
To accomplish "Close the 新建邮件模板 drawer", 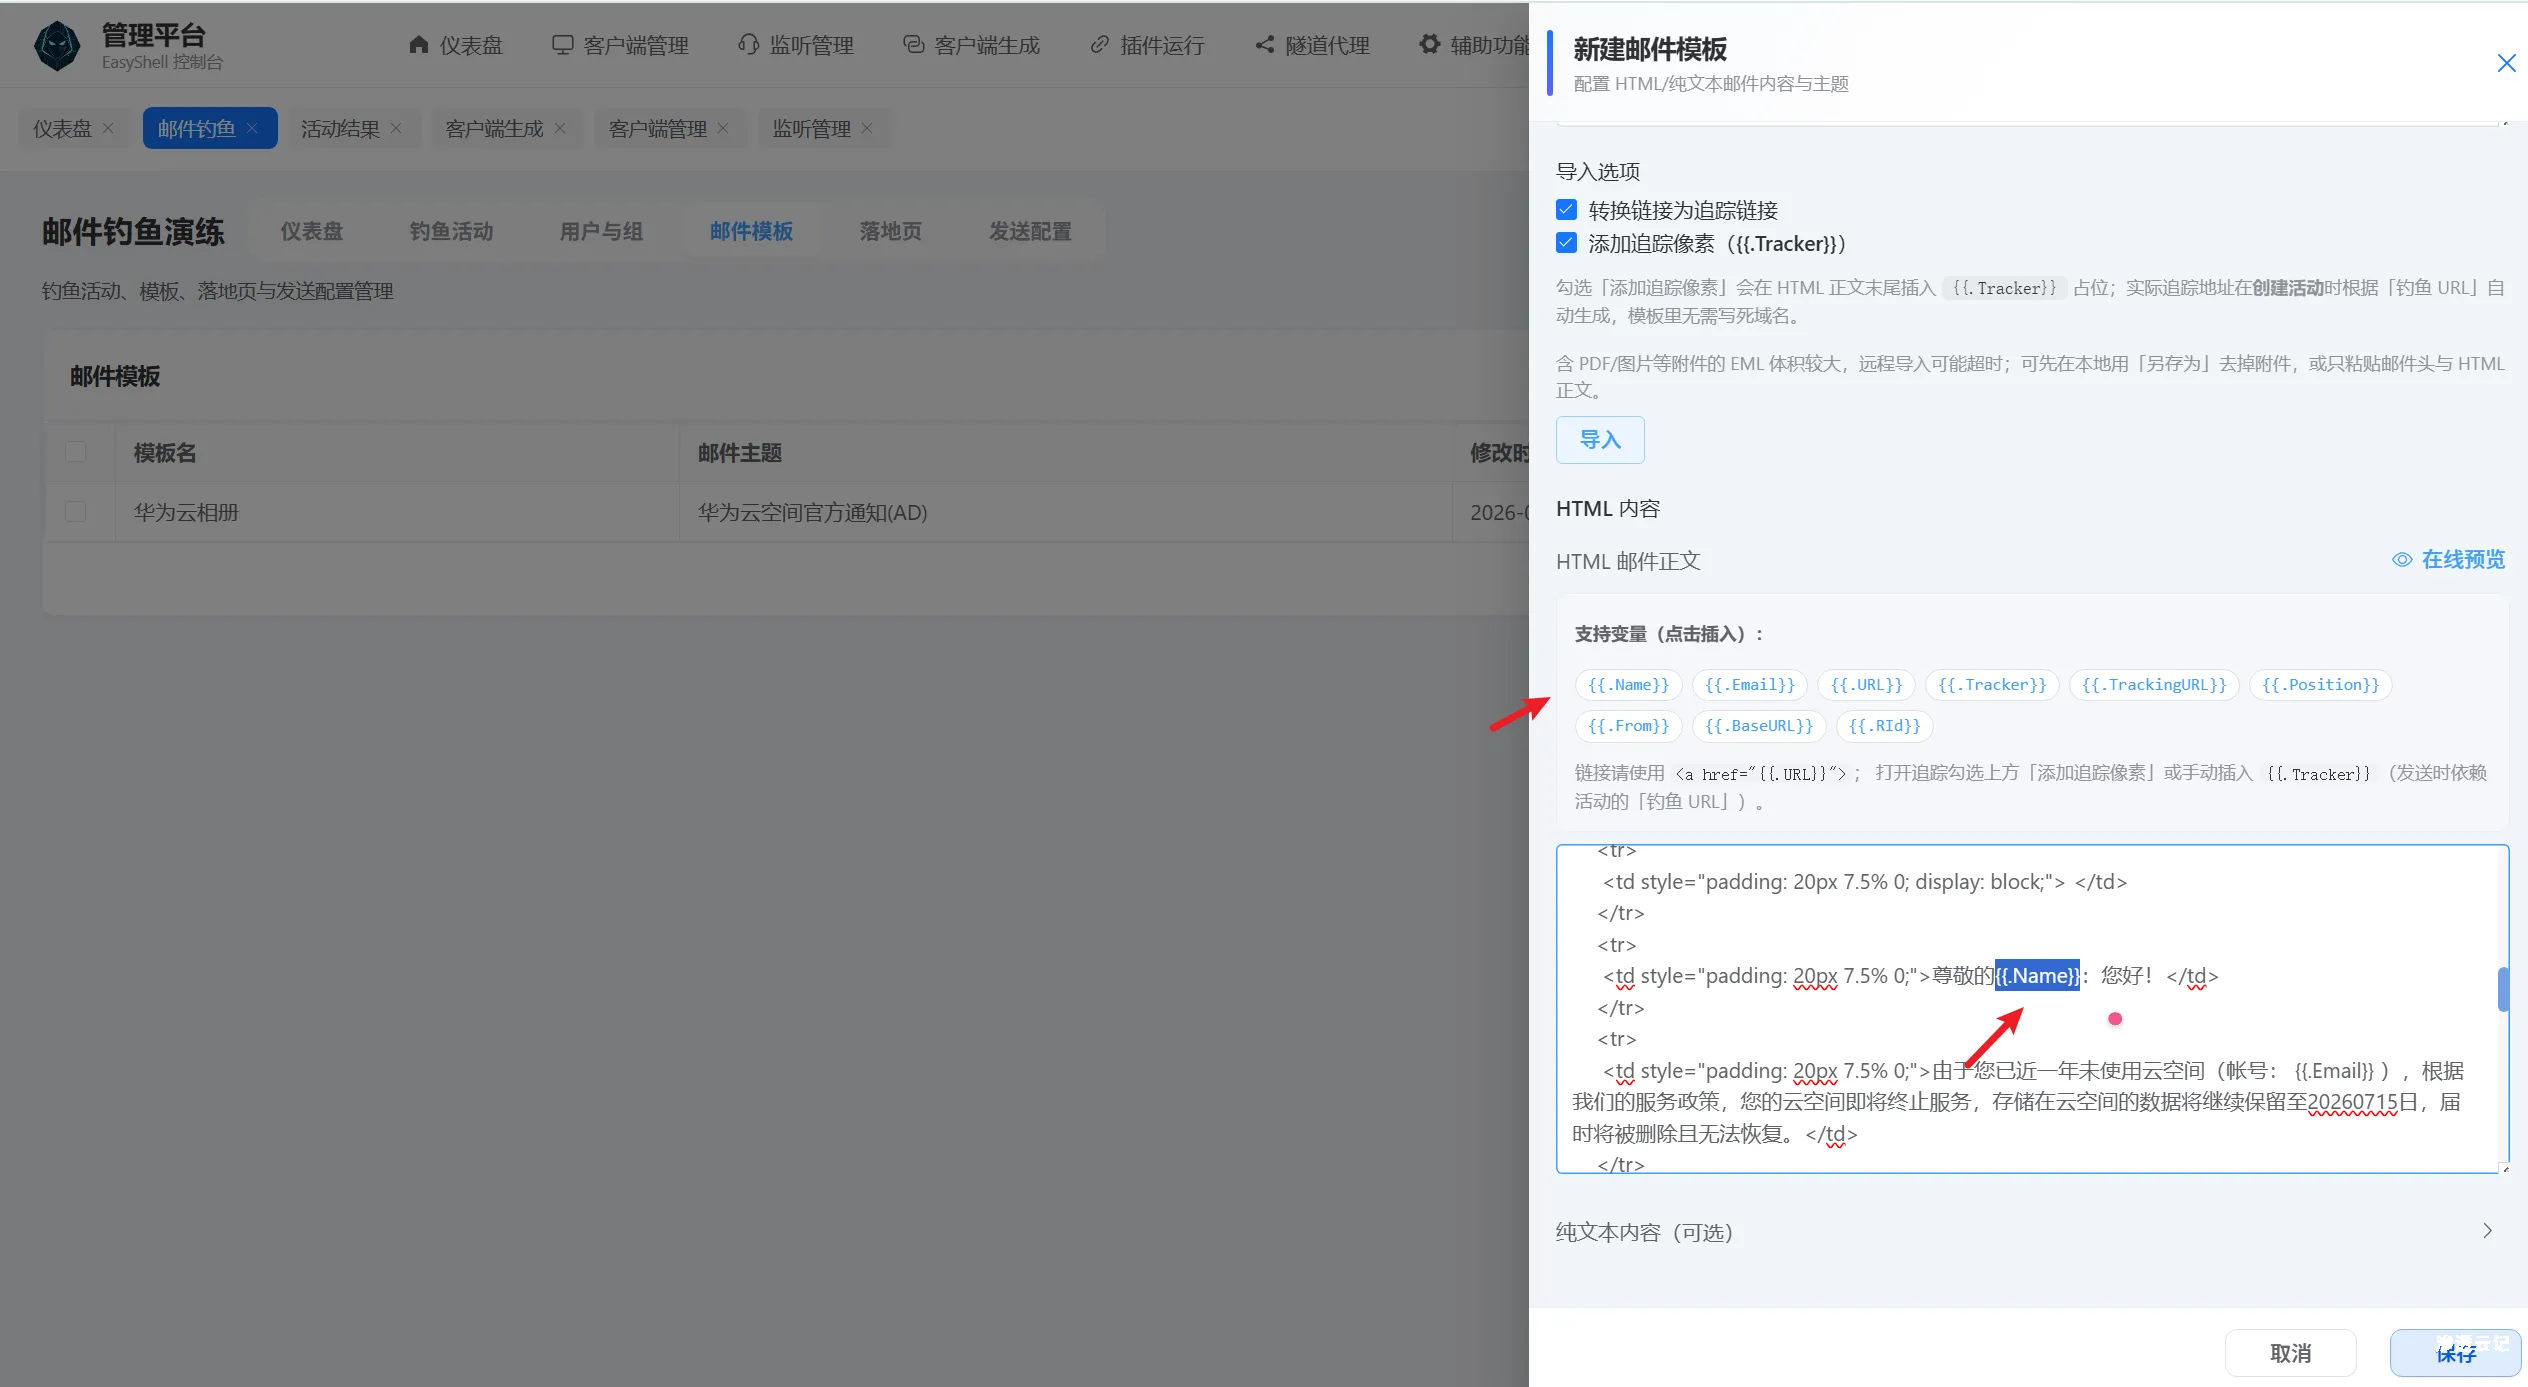I will coord(2506,63).
